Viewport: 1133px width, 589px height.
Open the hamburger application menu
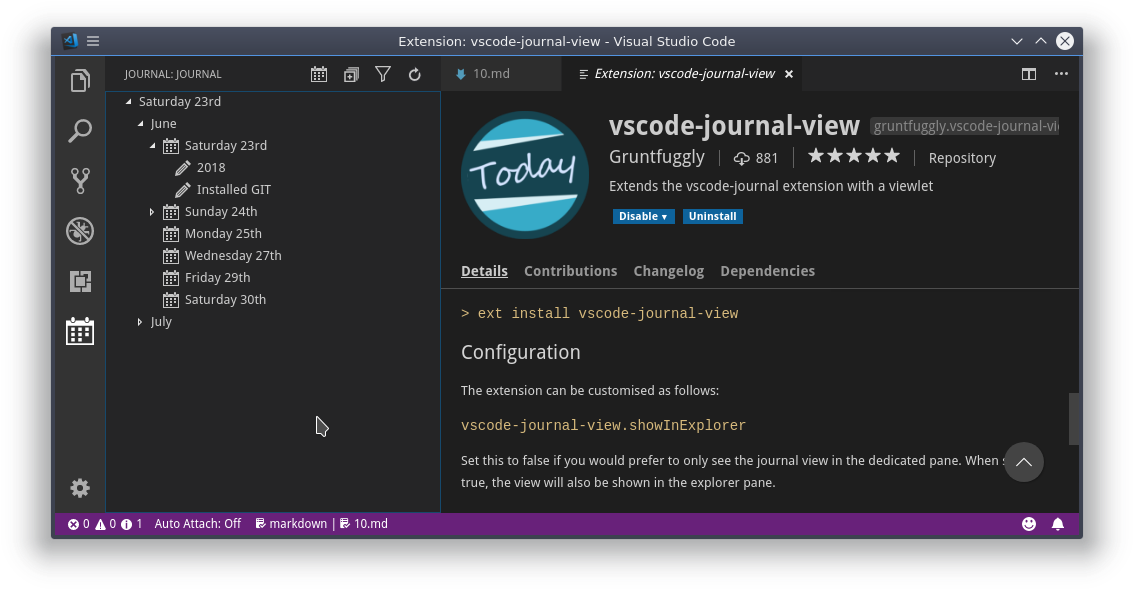click(x=93, y=41)
